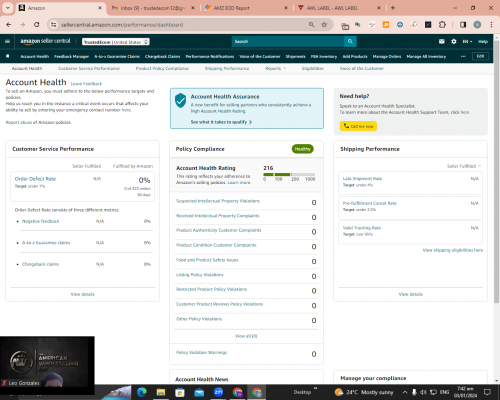This screenshot has height=400, width=500.
Task: Switch to the AMZ EOD Report tab
Action: pyautogui.click(x=246, y=8)
